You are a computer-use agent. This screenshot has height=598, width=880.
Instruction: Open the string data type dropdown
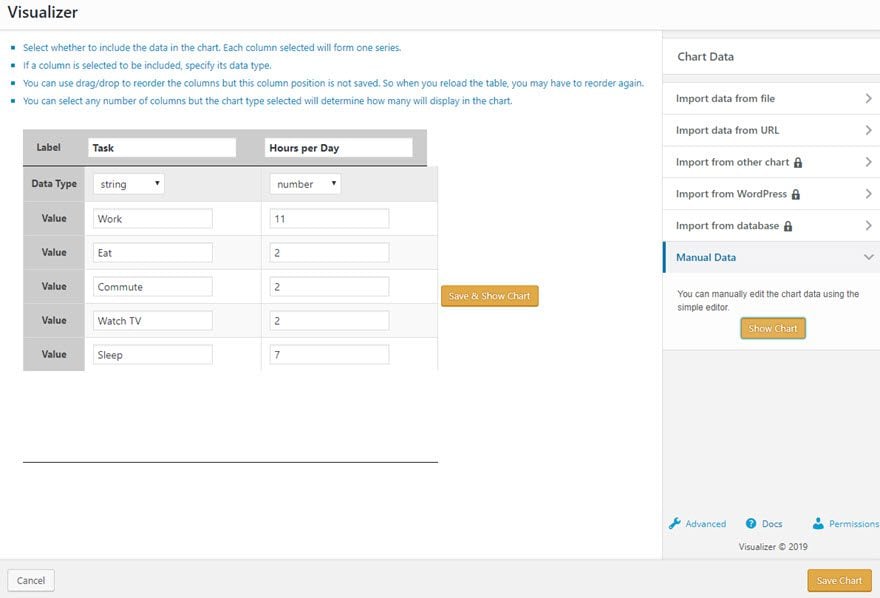pyautogui.click(x=128, y=184)
